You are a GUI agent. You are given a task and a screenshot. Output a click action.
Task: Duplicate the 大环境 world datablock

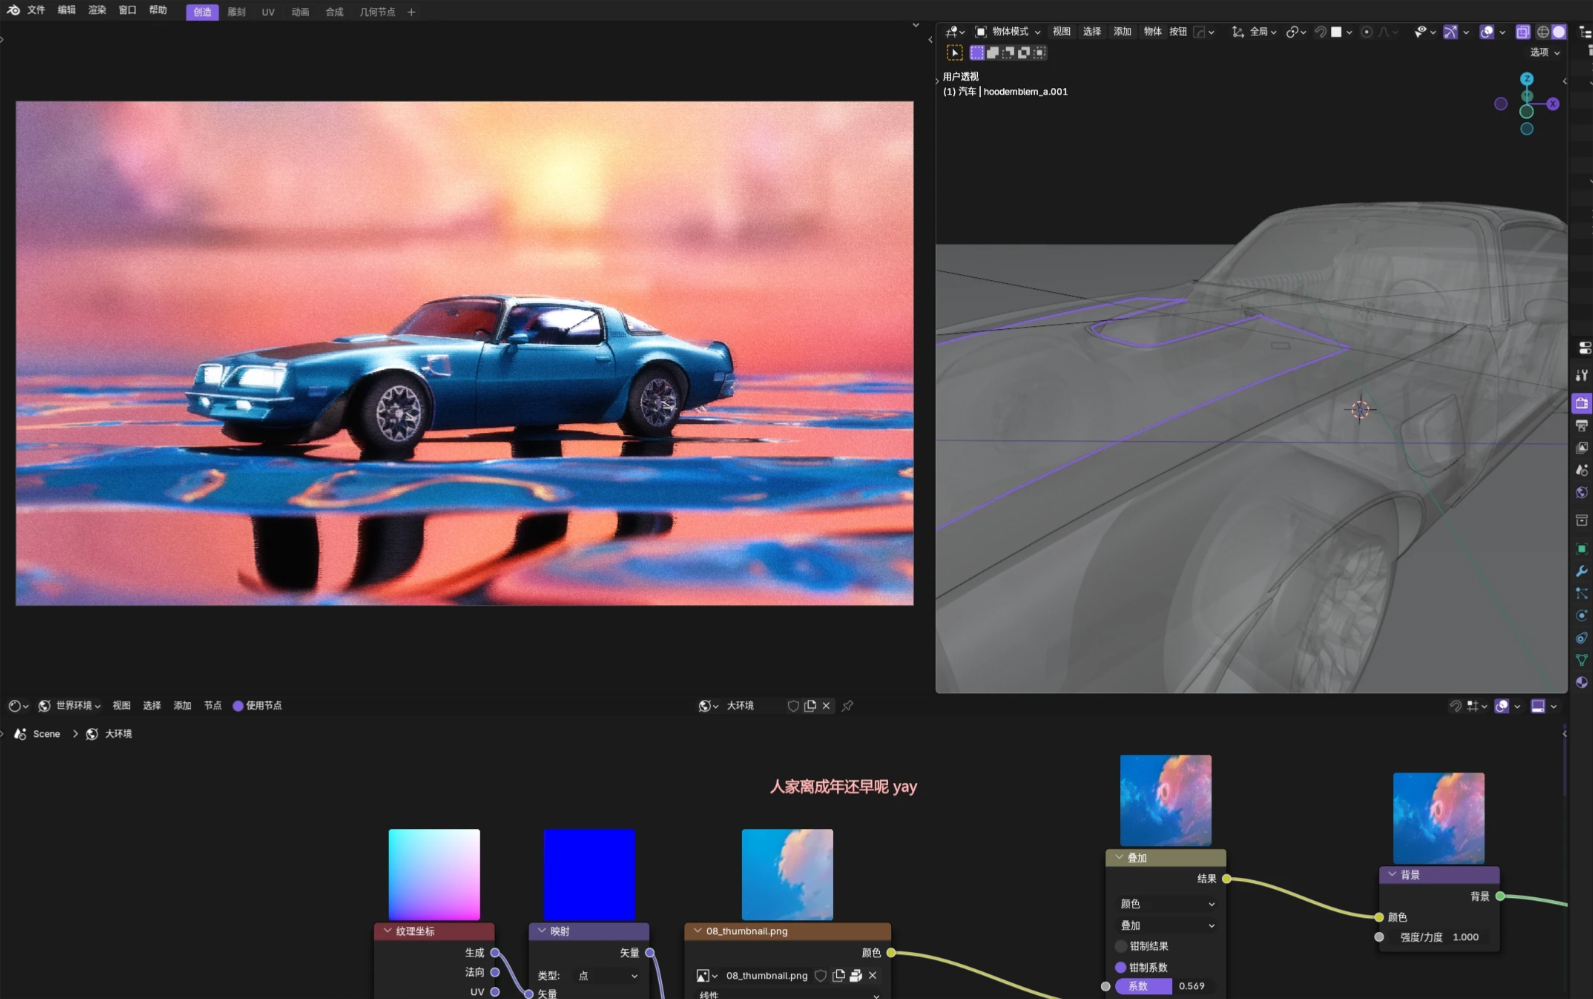point(810,706)
